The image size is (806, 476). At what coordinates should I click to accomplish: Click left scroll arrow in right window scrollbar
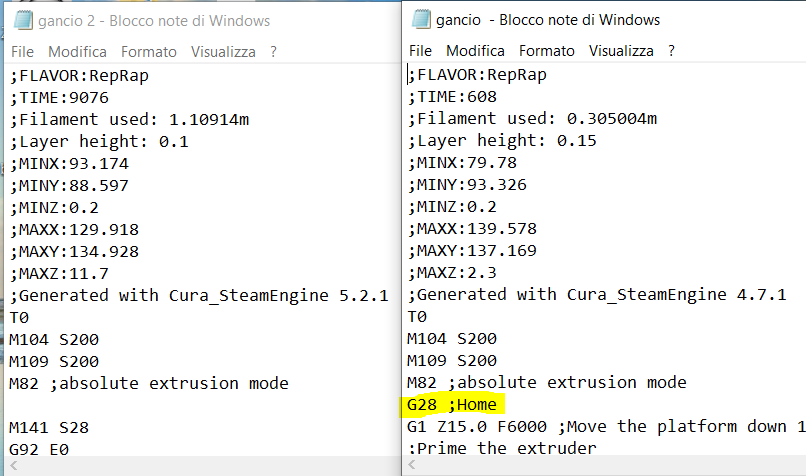[x=412, y=465]
